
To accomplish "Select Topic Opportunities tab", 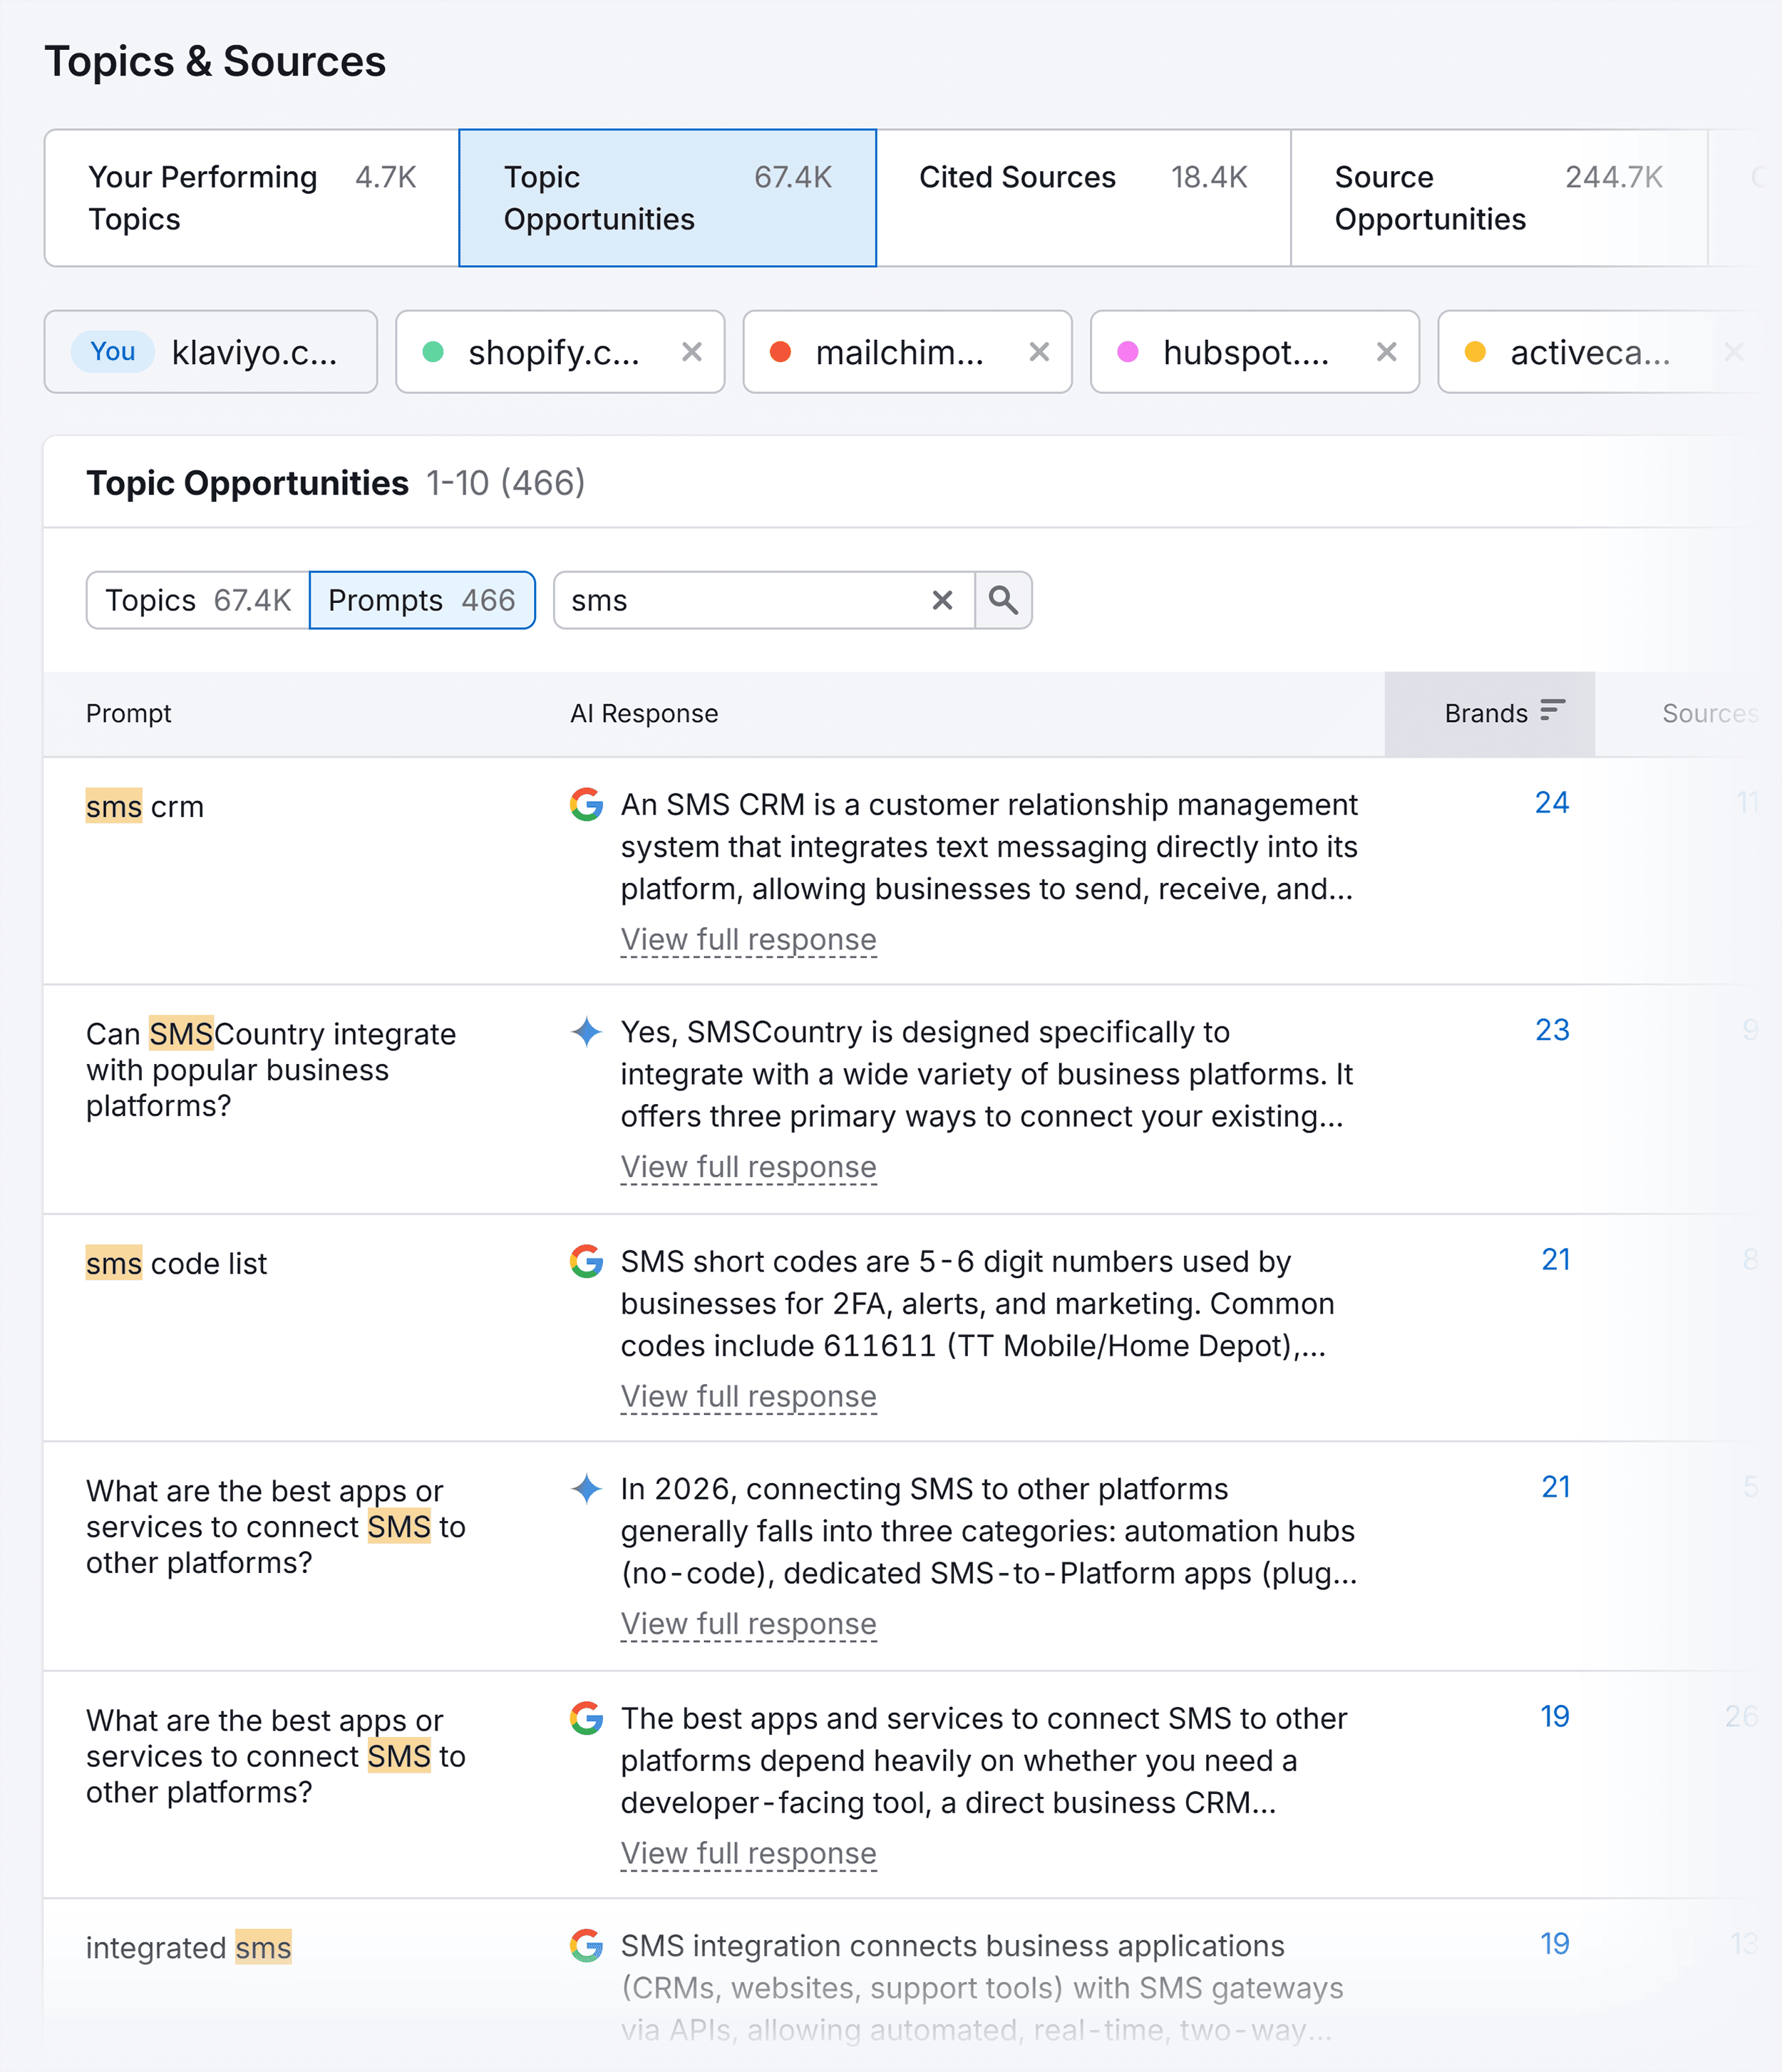I will point(667,198).
